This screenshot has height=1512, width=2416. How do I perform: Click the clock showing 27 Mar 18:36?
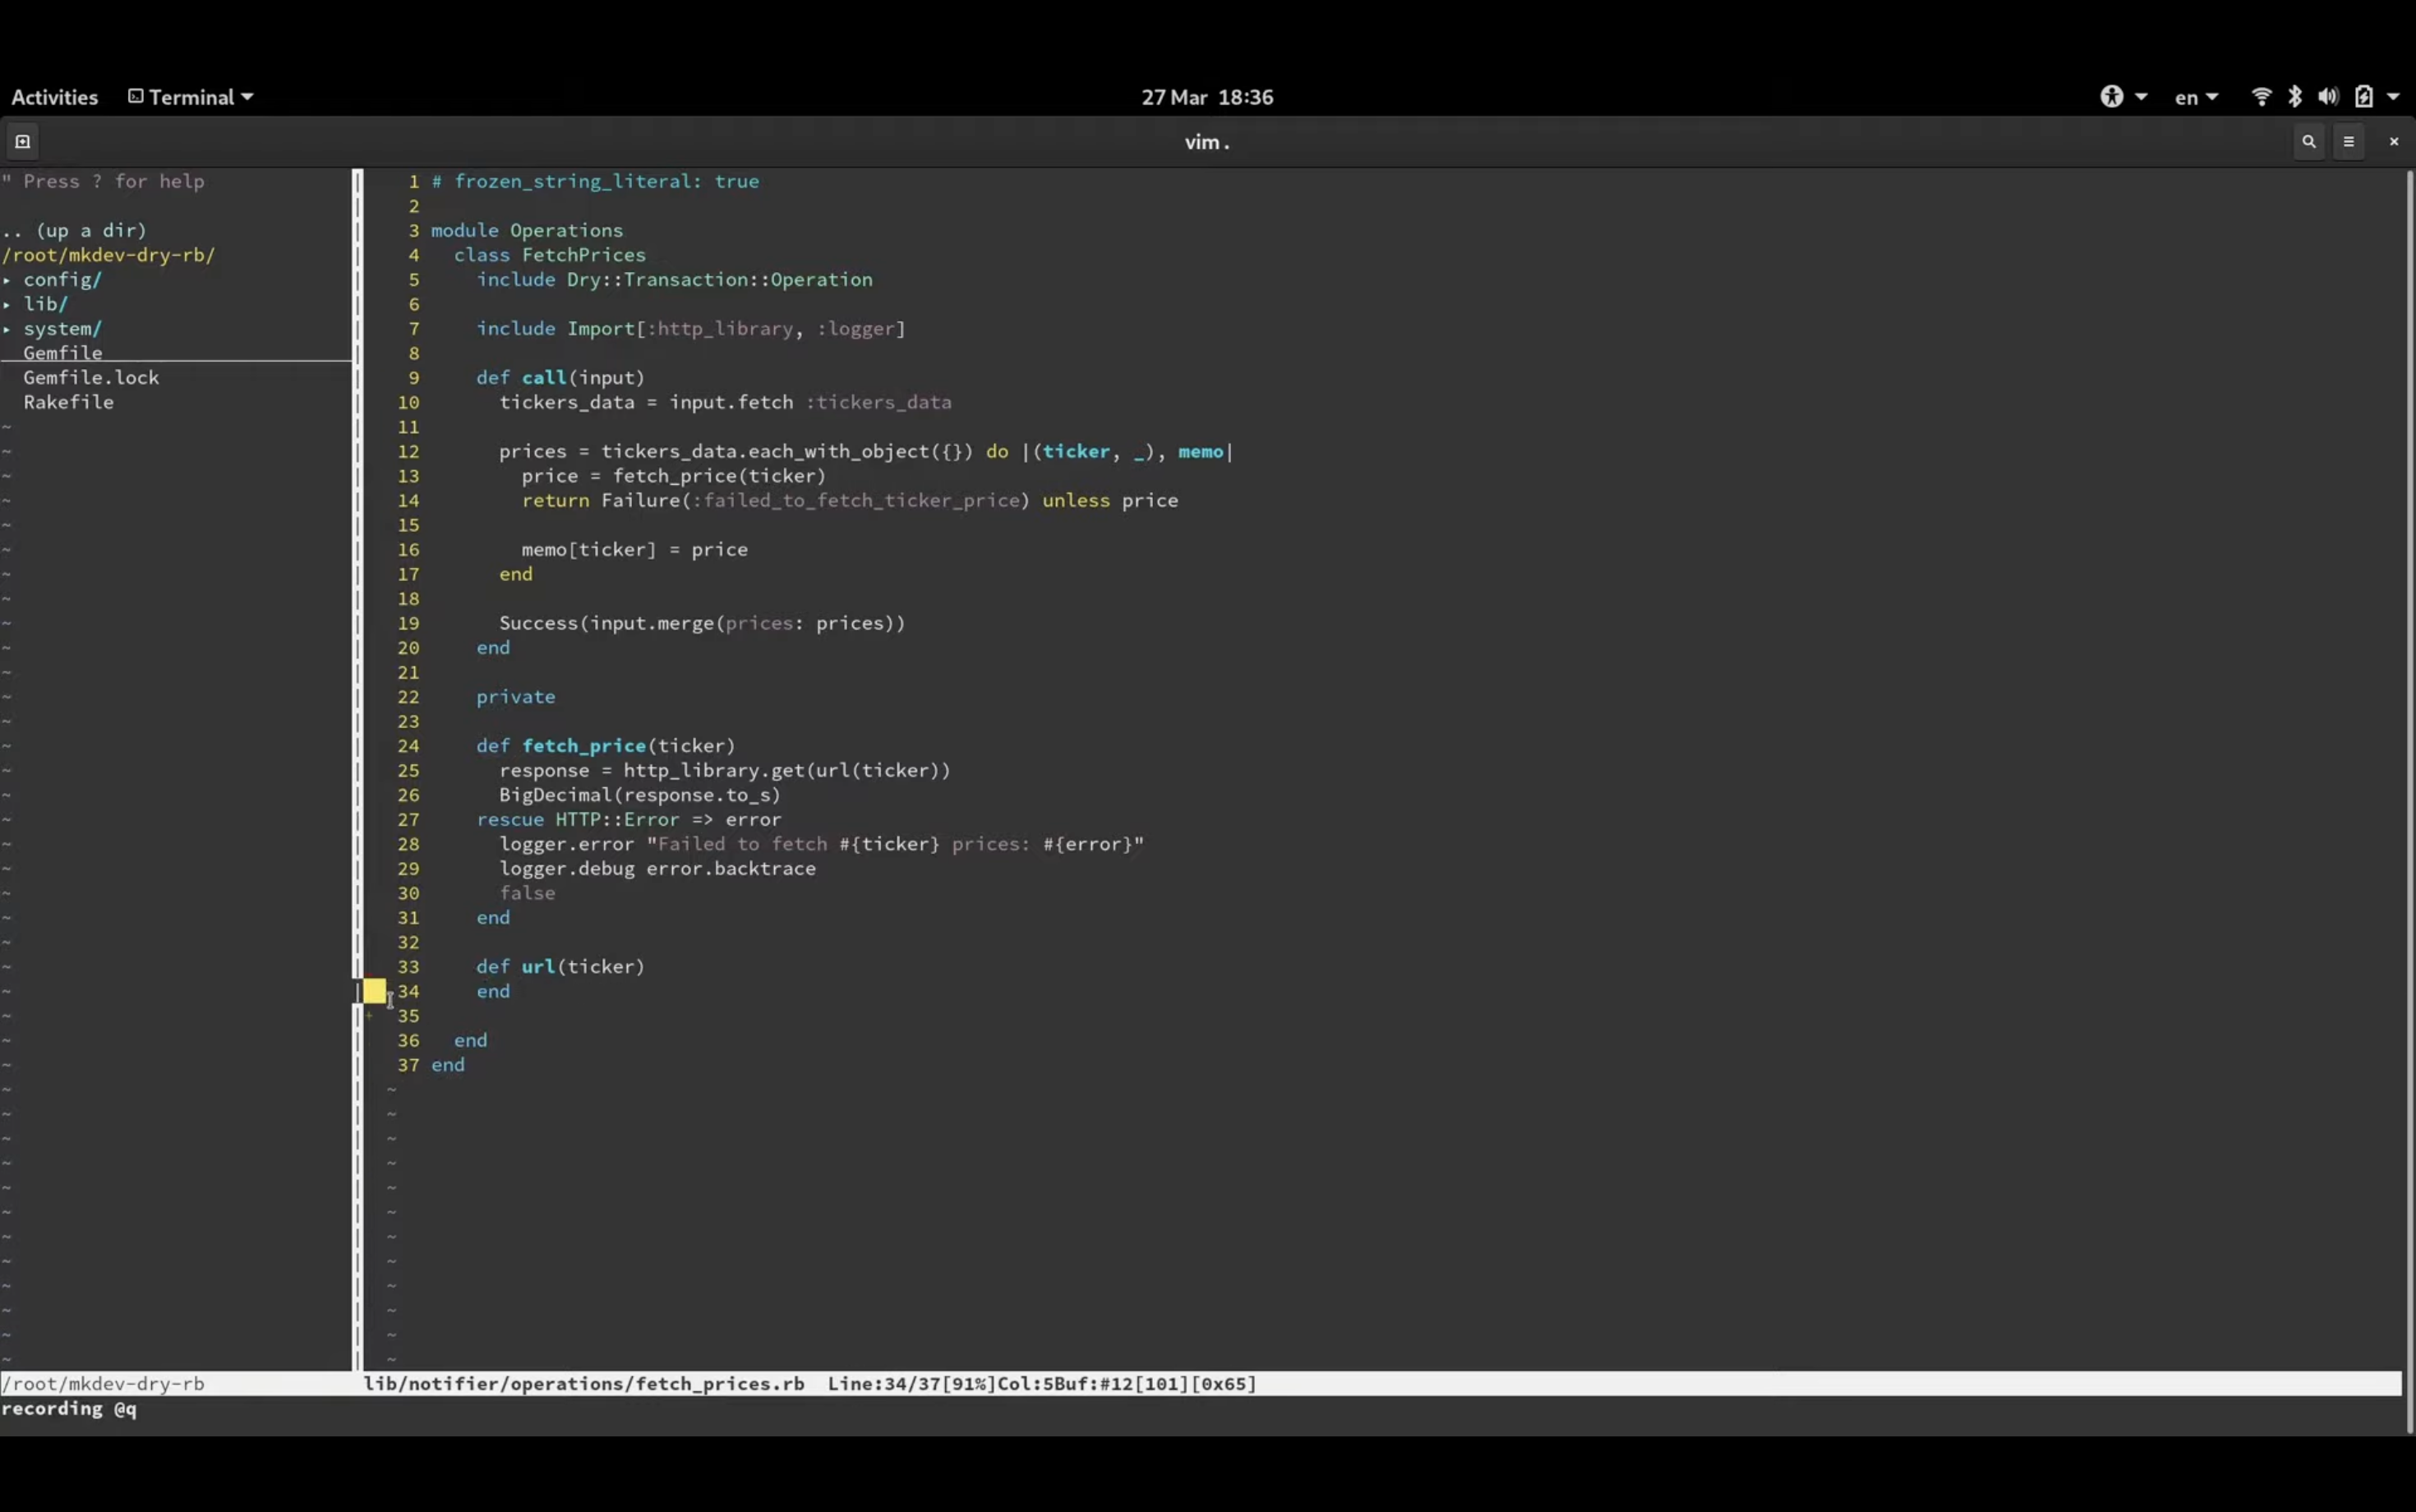coord(1207,97)
